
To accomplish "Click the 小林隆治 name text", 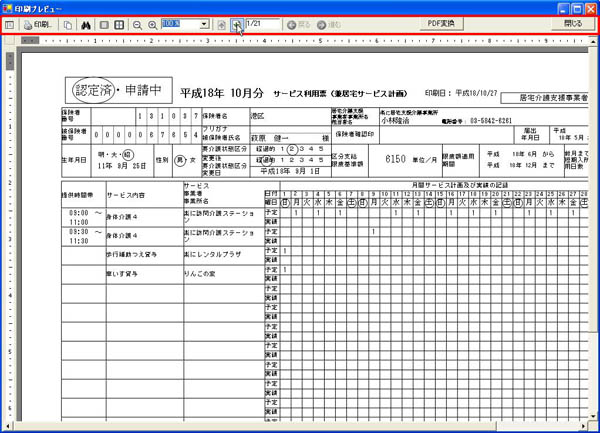I will pos(395,120).
